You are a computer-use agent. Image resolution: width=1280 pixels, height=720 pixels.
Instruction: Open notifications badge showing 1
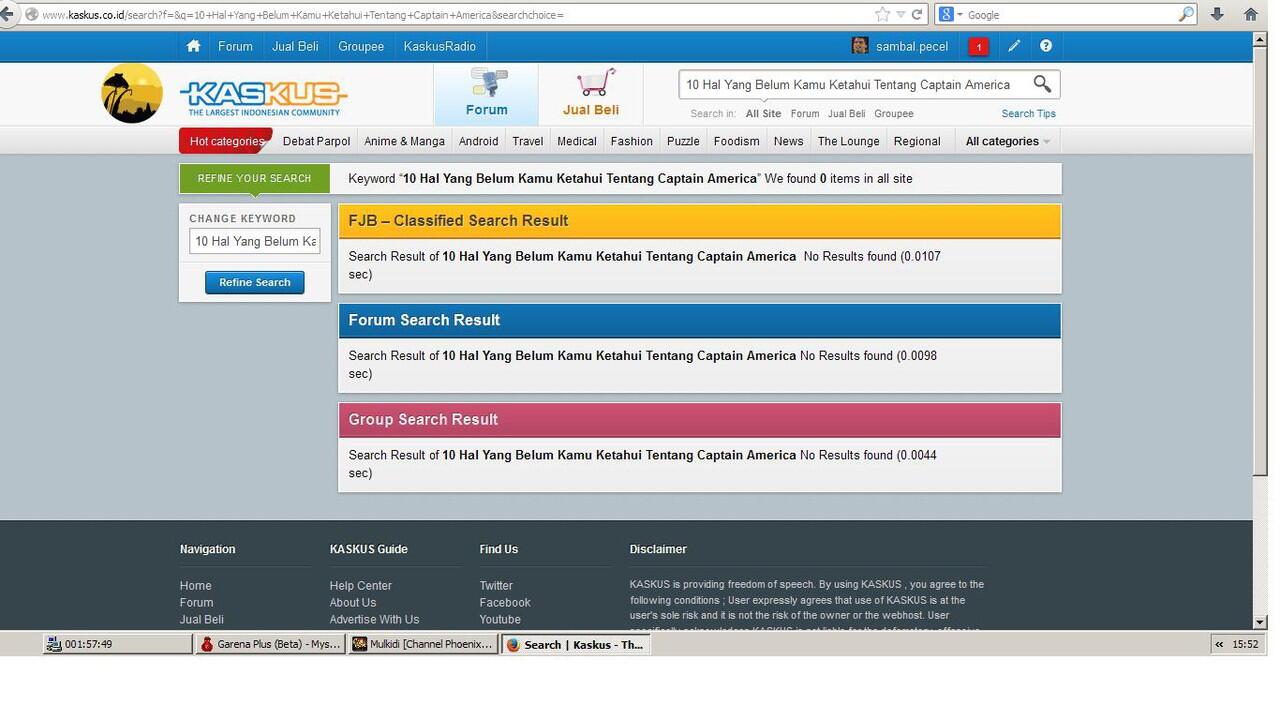pos(978,46)
